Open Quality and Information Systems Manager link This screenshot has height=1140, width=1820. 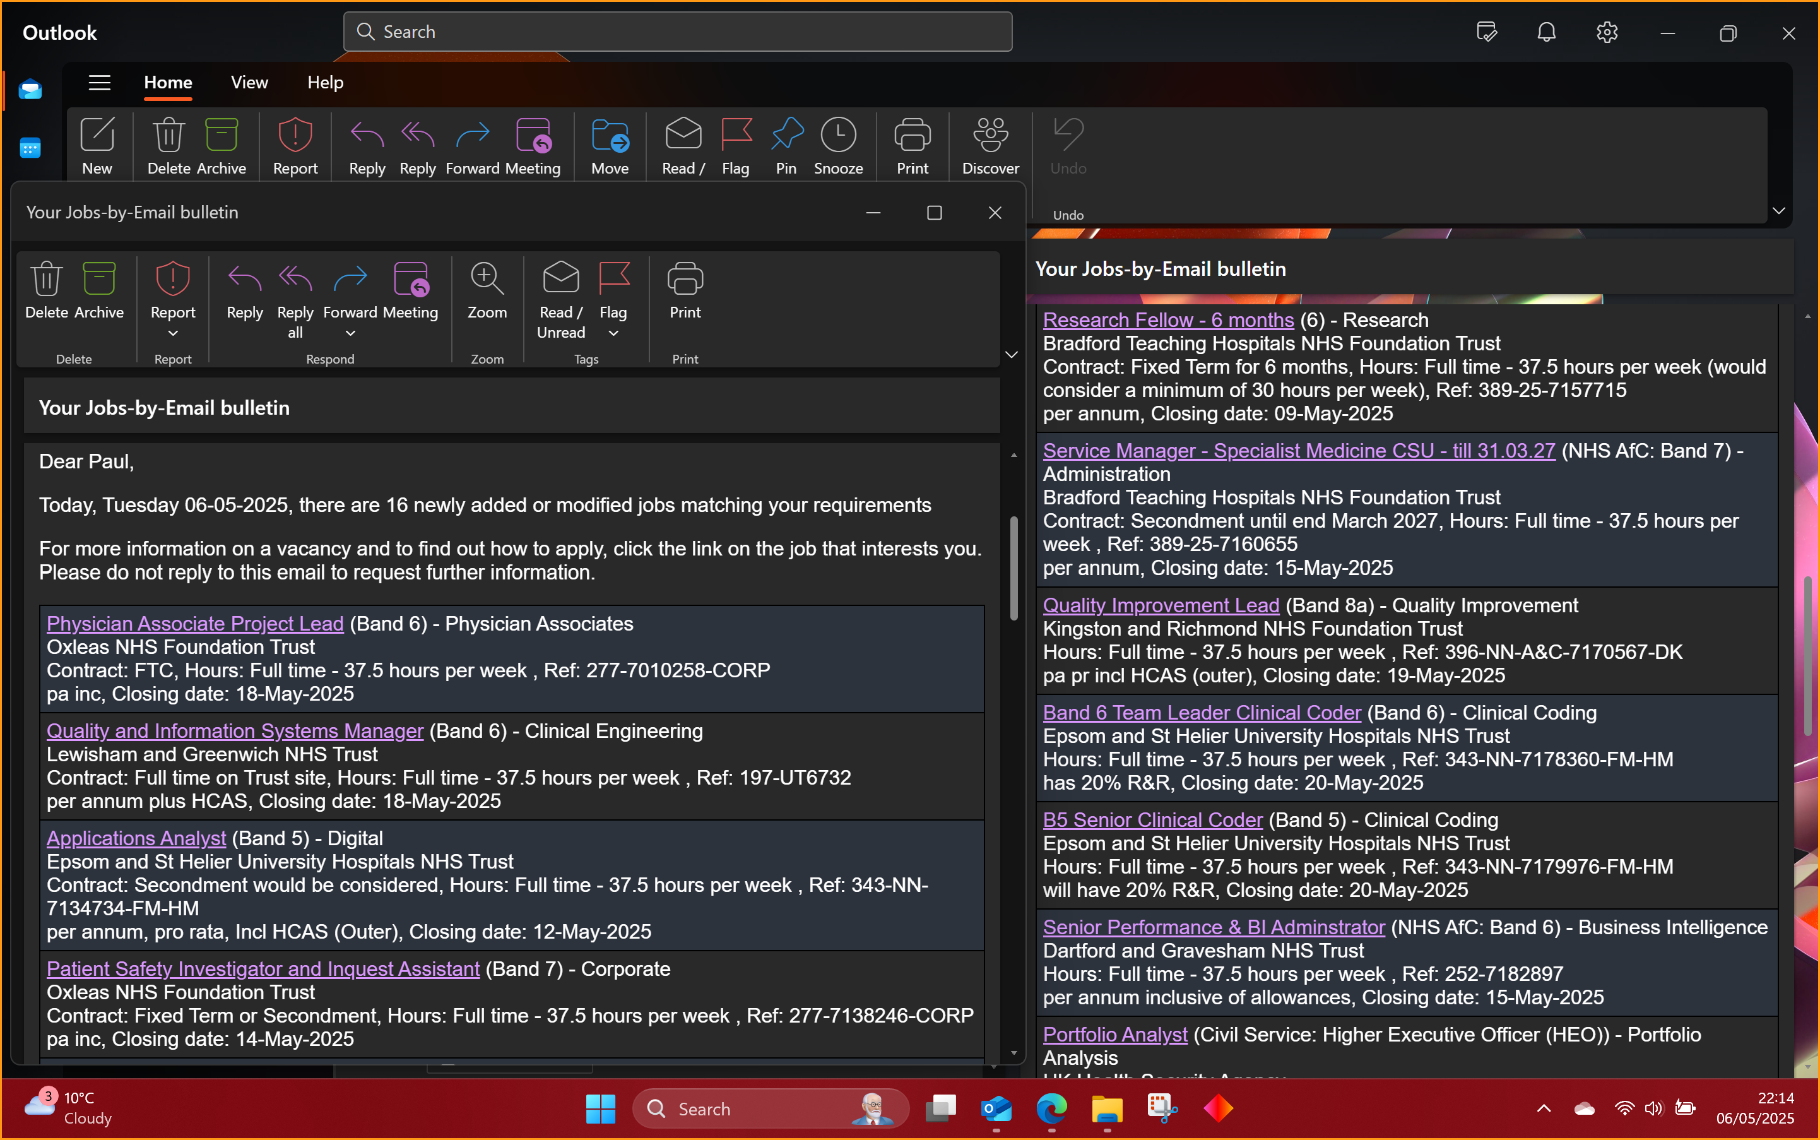[235, 731]
